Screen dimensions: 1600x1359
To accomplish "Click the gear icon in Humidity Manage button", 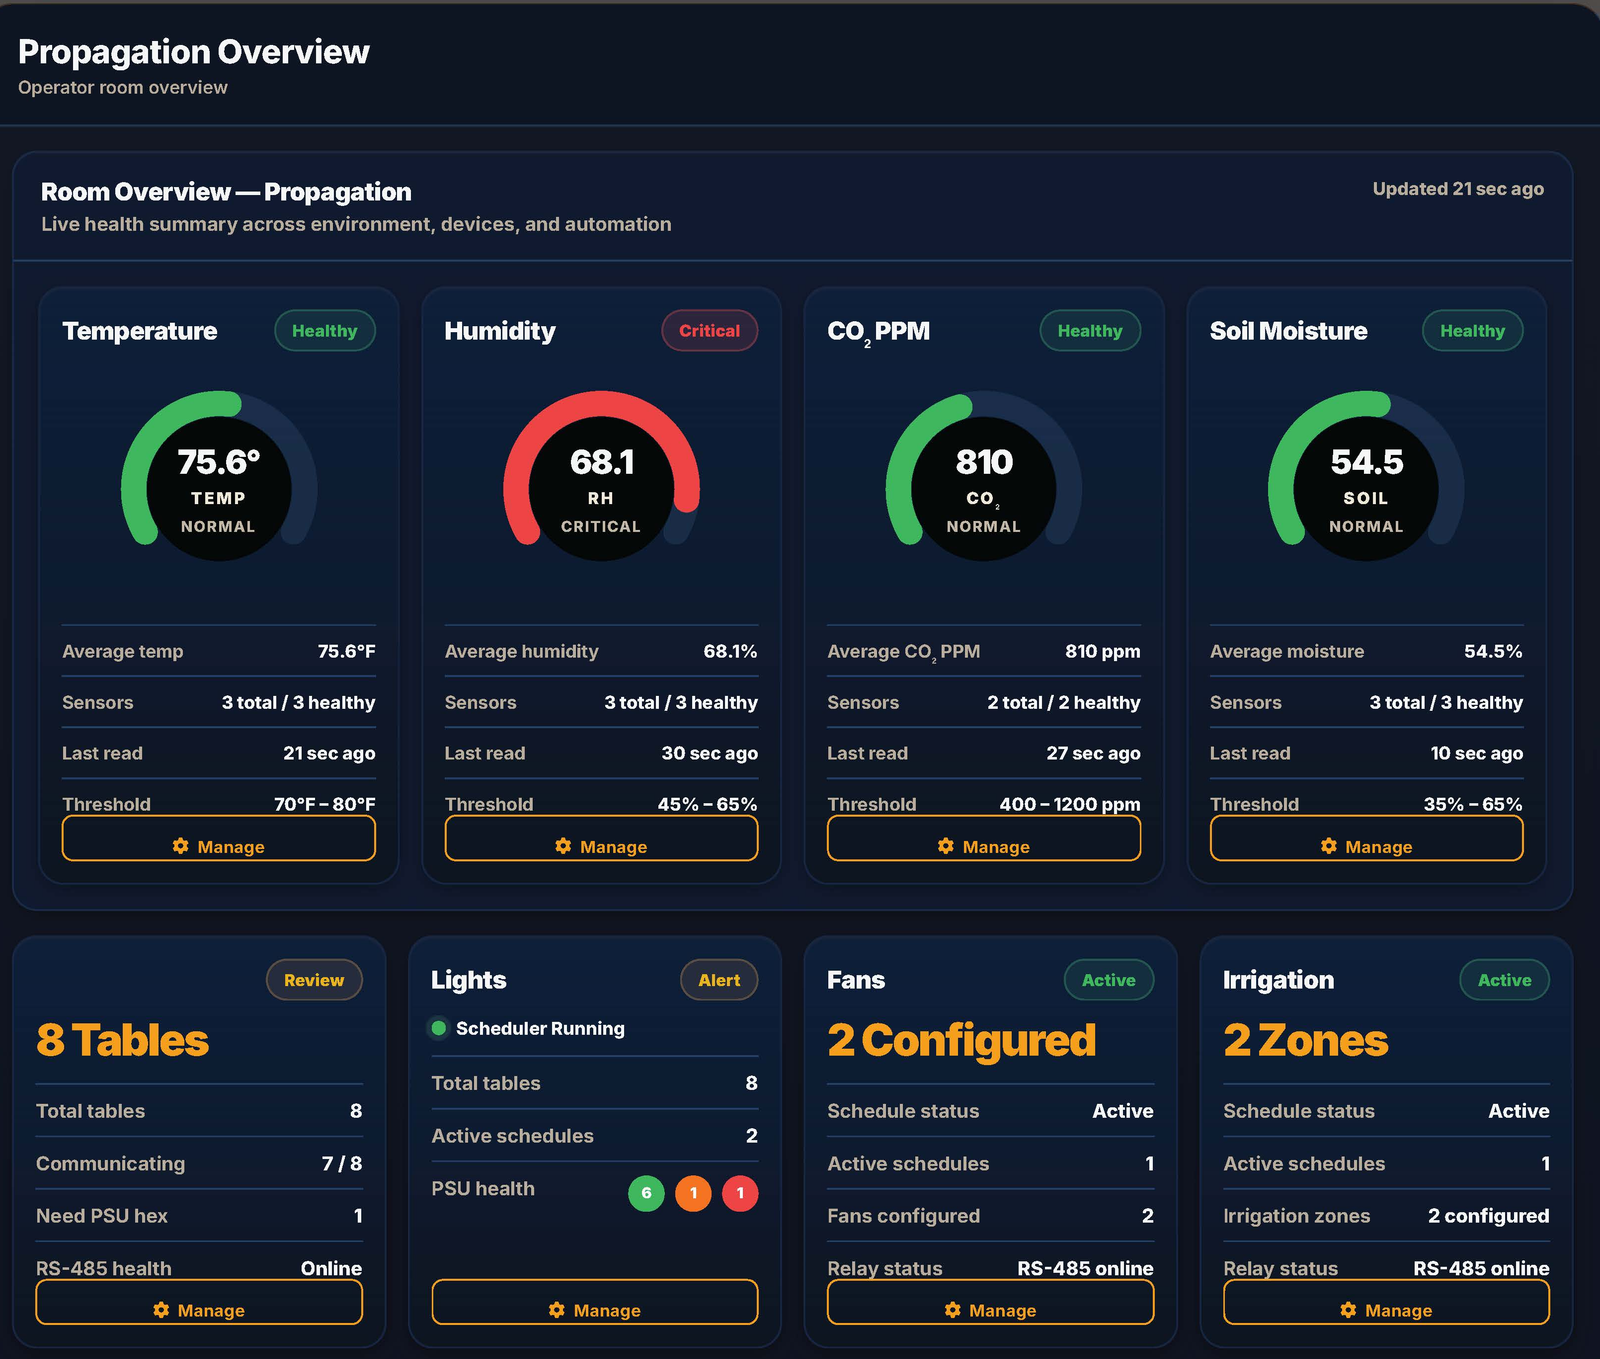I will pos(563,846).
